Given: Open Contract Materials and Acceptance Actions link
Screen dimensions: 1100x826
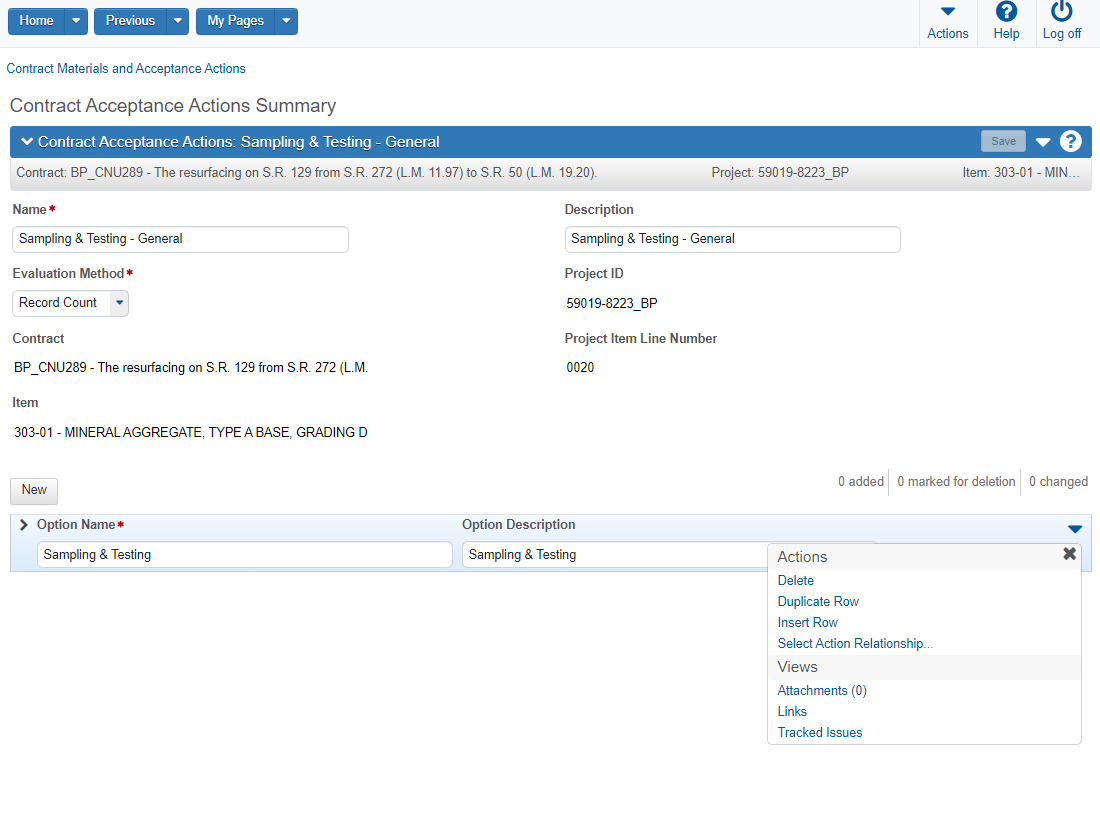Looking at the screenshot, I should 126,69.
